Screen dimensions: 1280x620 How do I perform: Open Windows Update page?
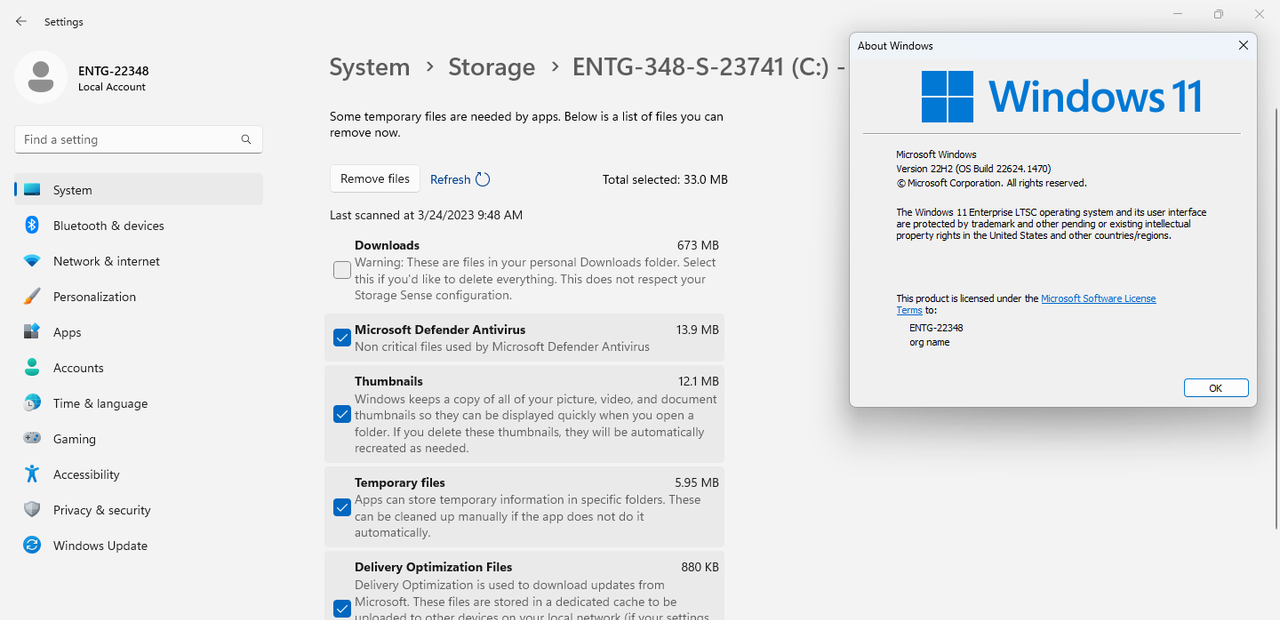point(139,545)
